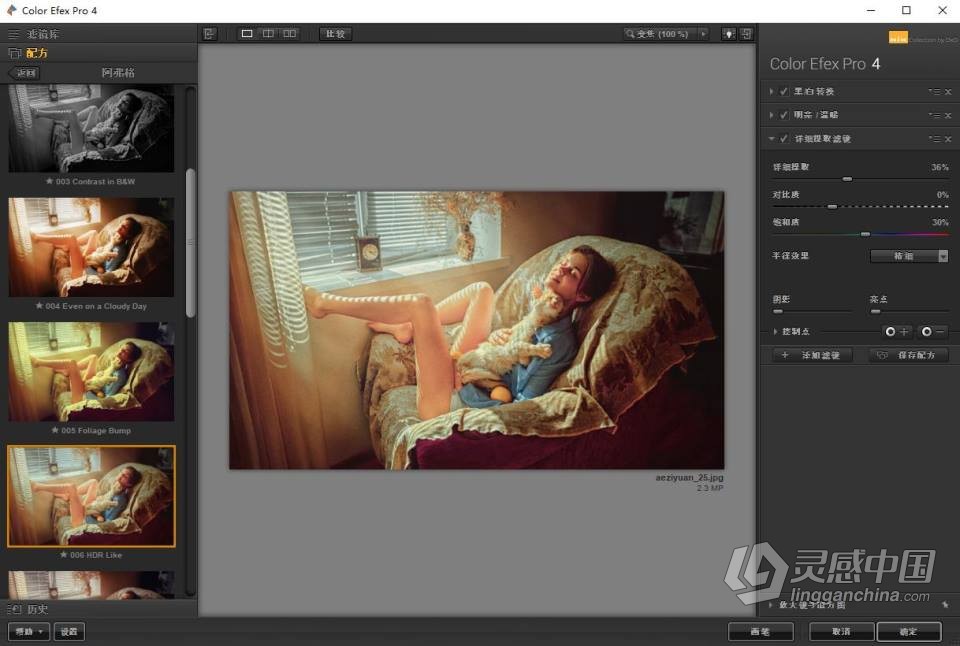Viewport: 960px width, 646px height.
Task: Click the 变焦 (100 %) zoom button
Action: pyautogui.click(x=661, y=34)
